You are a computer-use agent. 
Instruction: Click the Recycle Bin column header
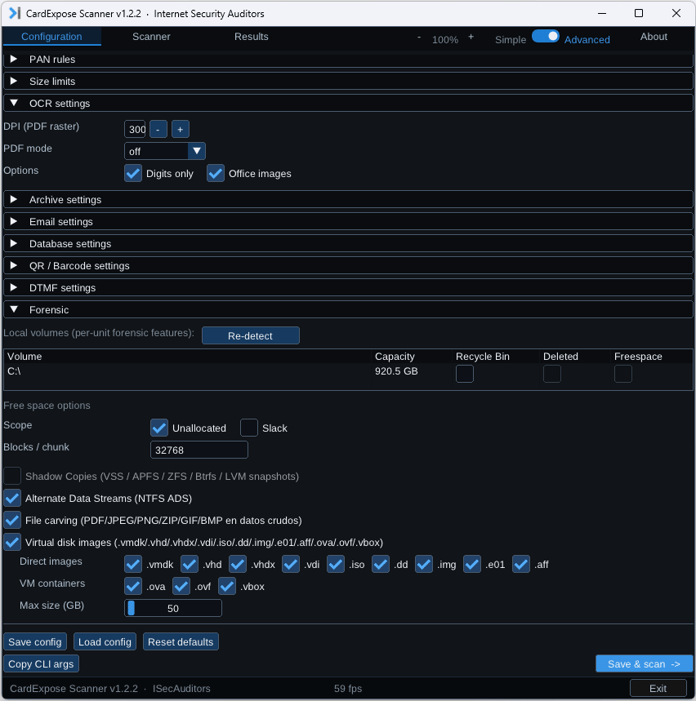[482, 356]
